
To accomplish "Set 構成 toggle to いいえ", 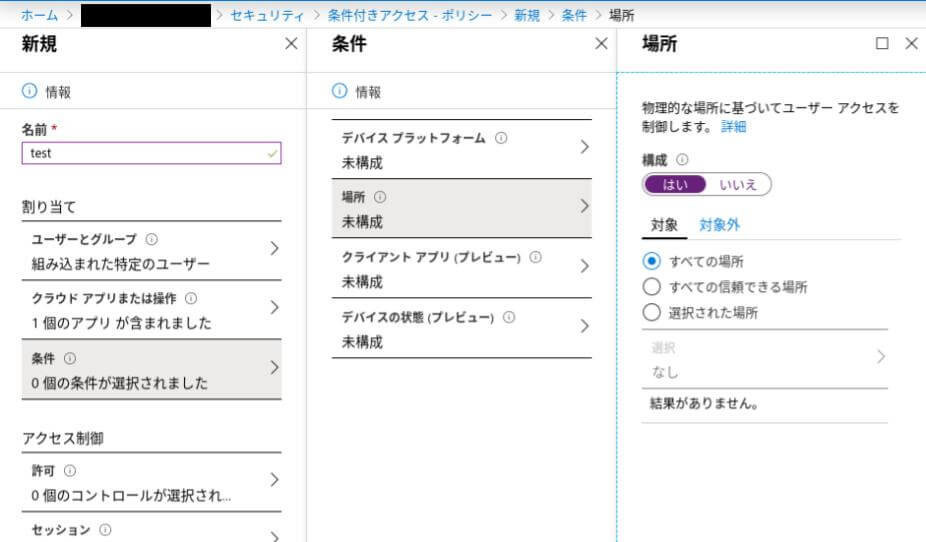I will pos(738,185).
